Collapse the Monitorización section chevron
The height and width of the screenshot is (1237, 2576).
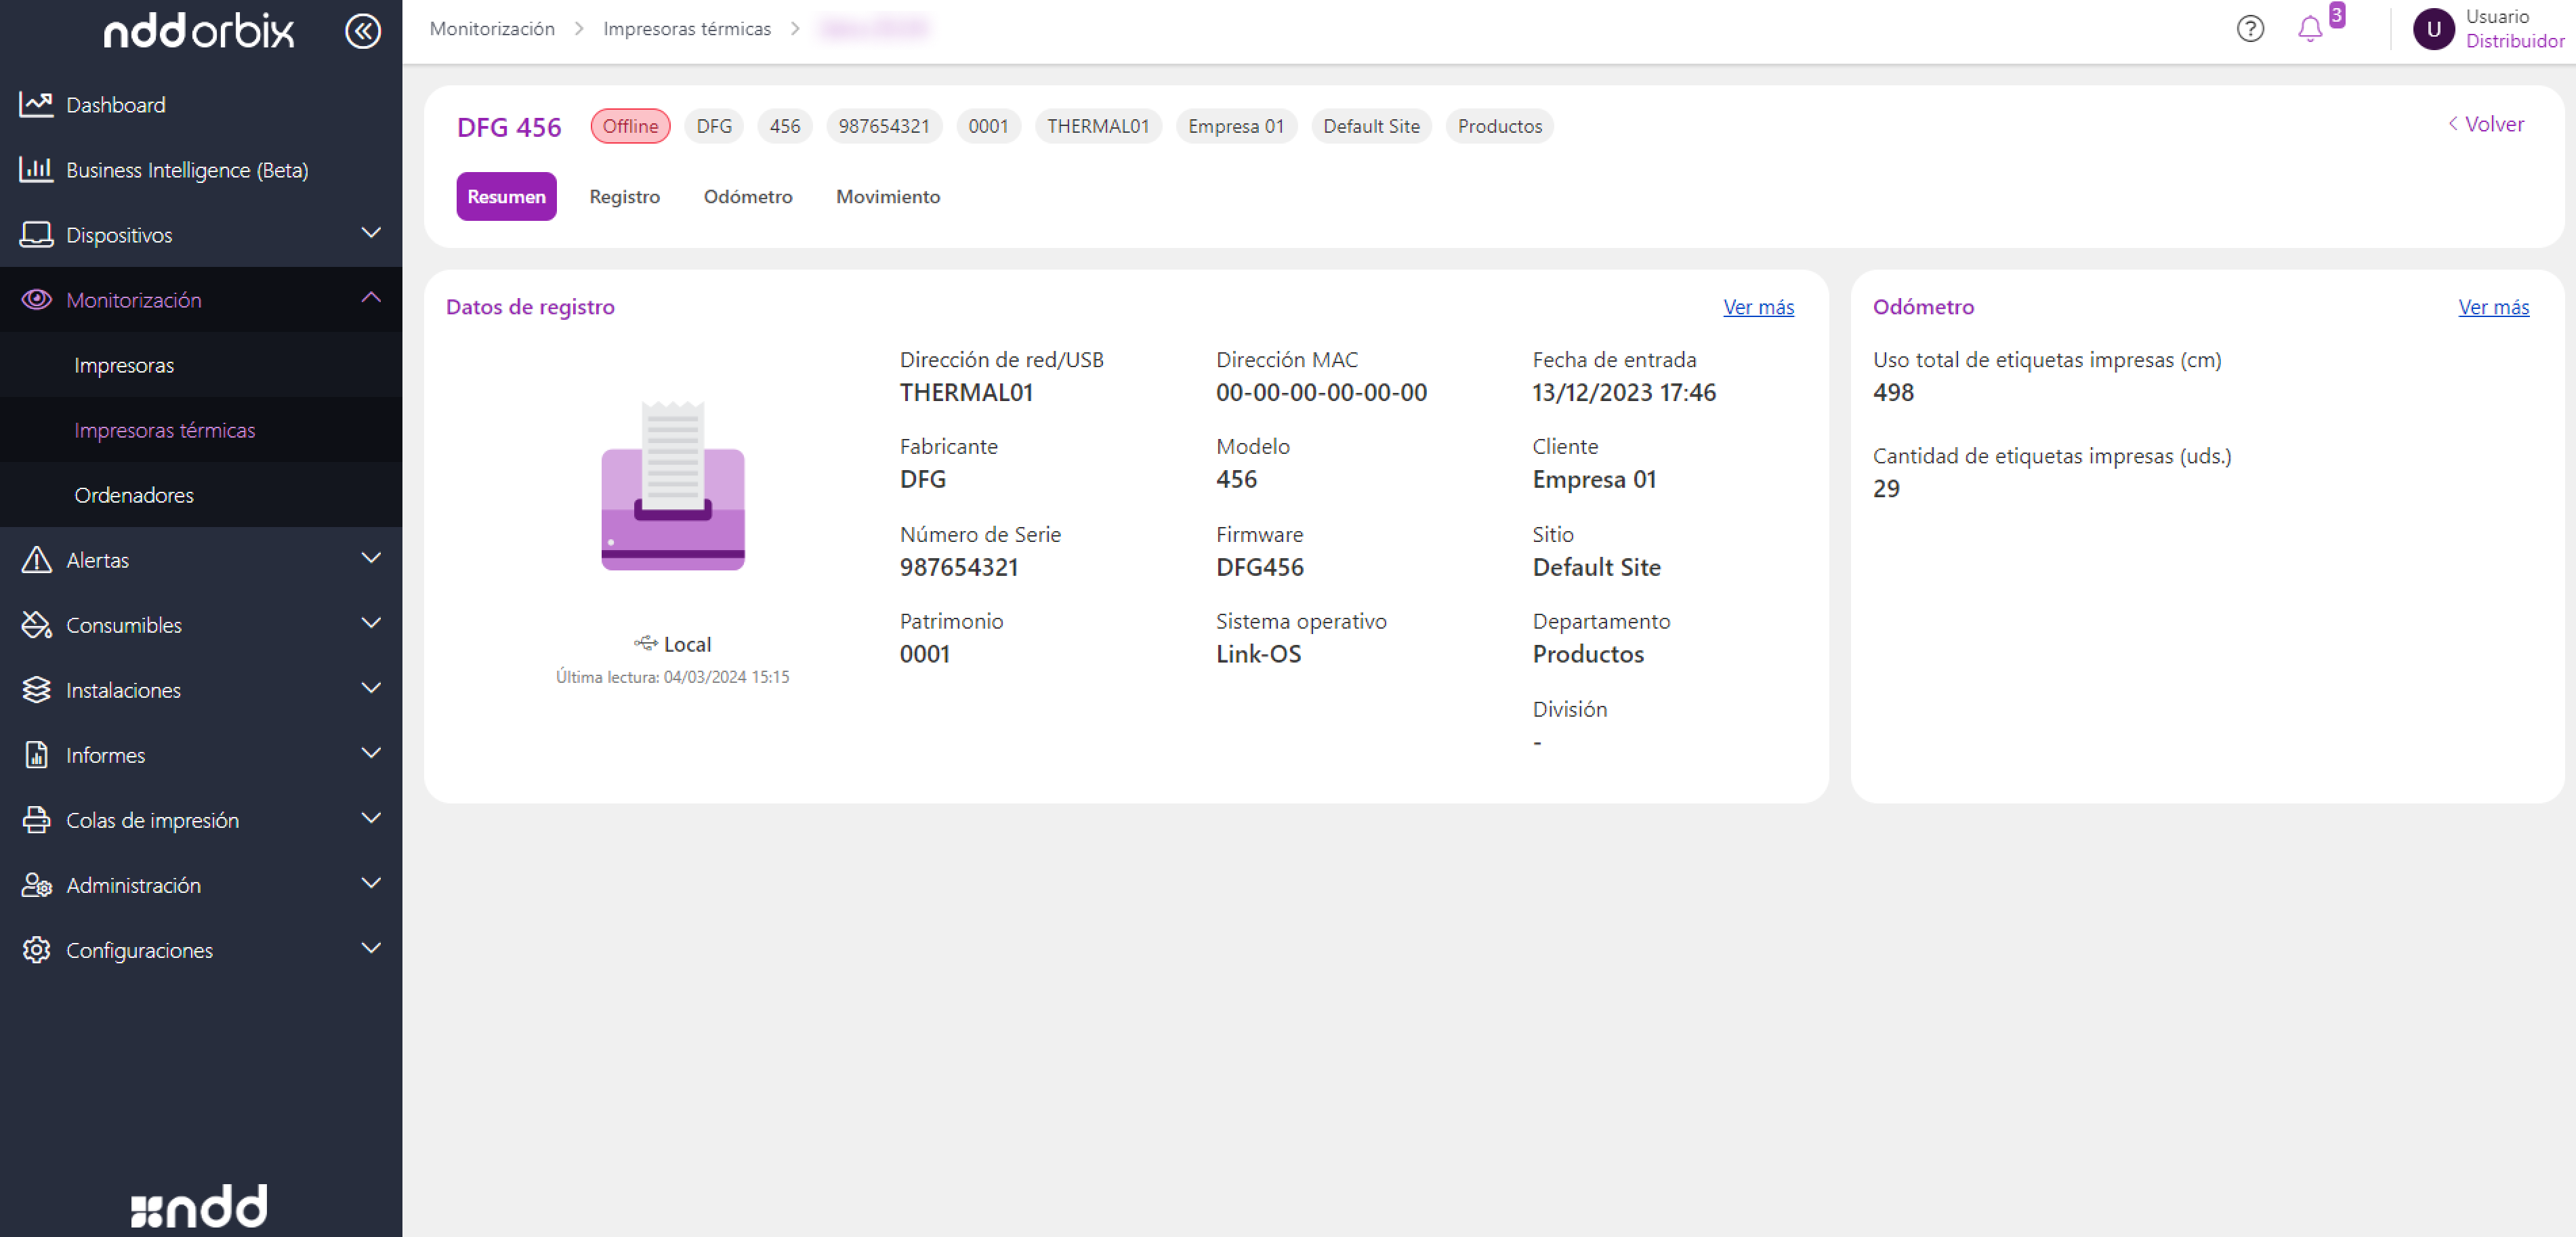[x=371, y=298]
